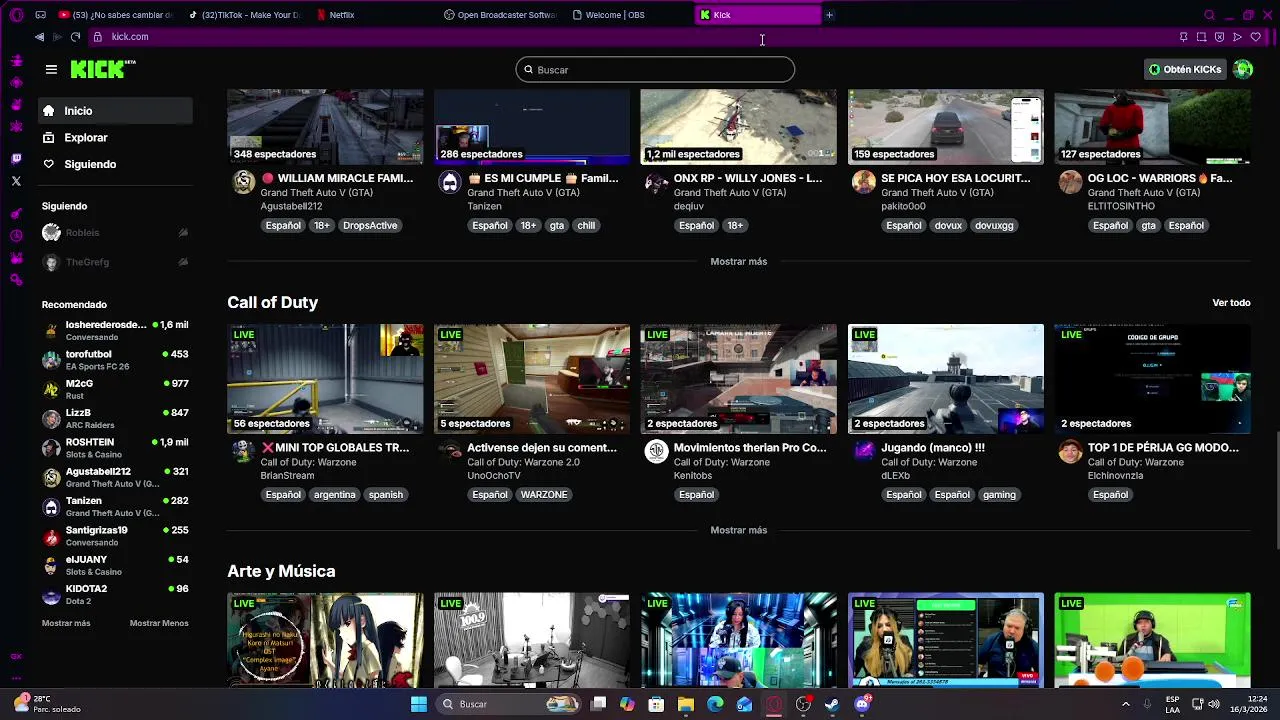
Task: Open Jugando (manco) stream thumbnail
Action: click(945, 378)
